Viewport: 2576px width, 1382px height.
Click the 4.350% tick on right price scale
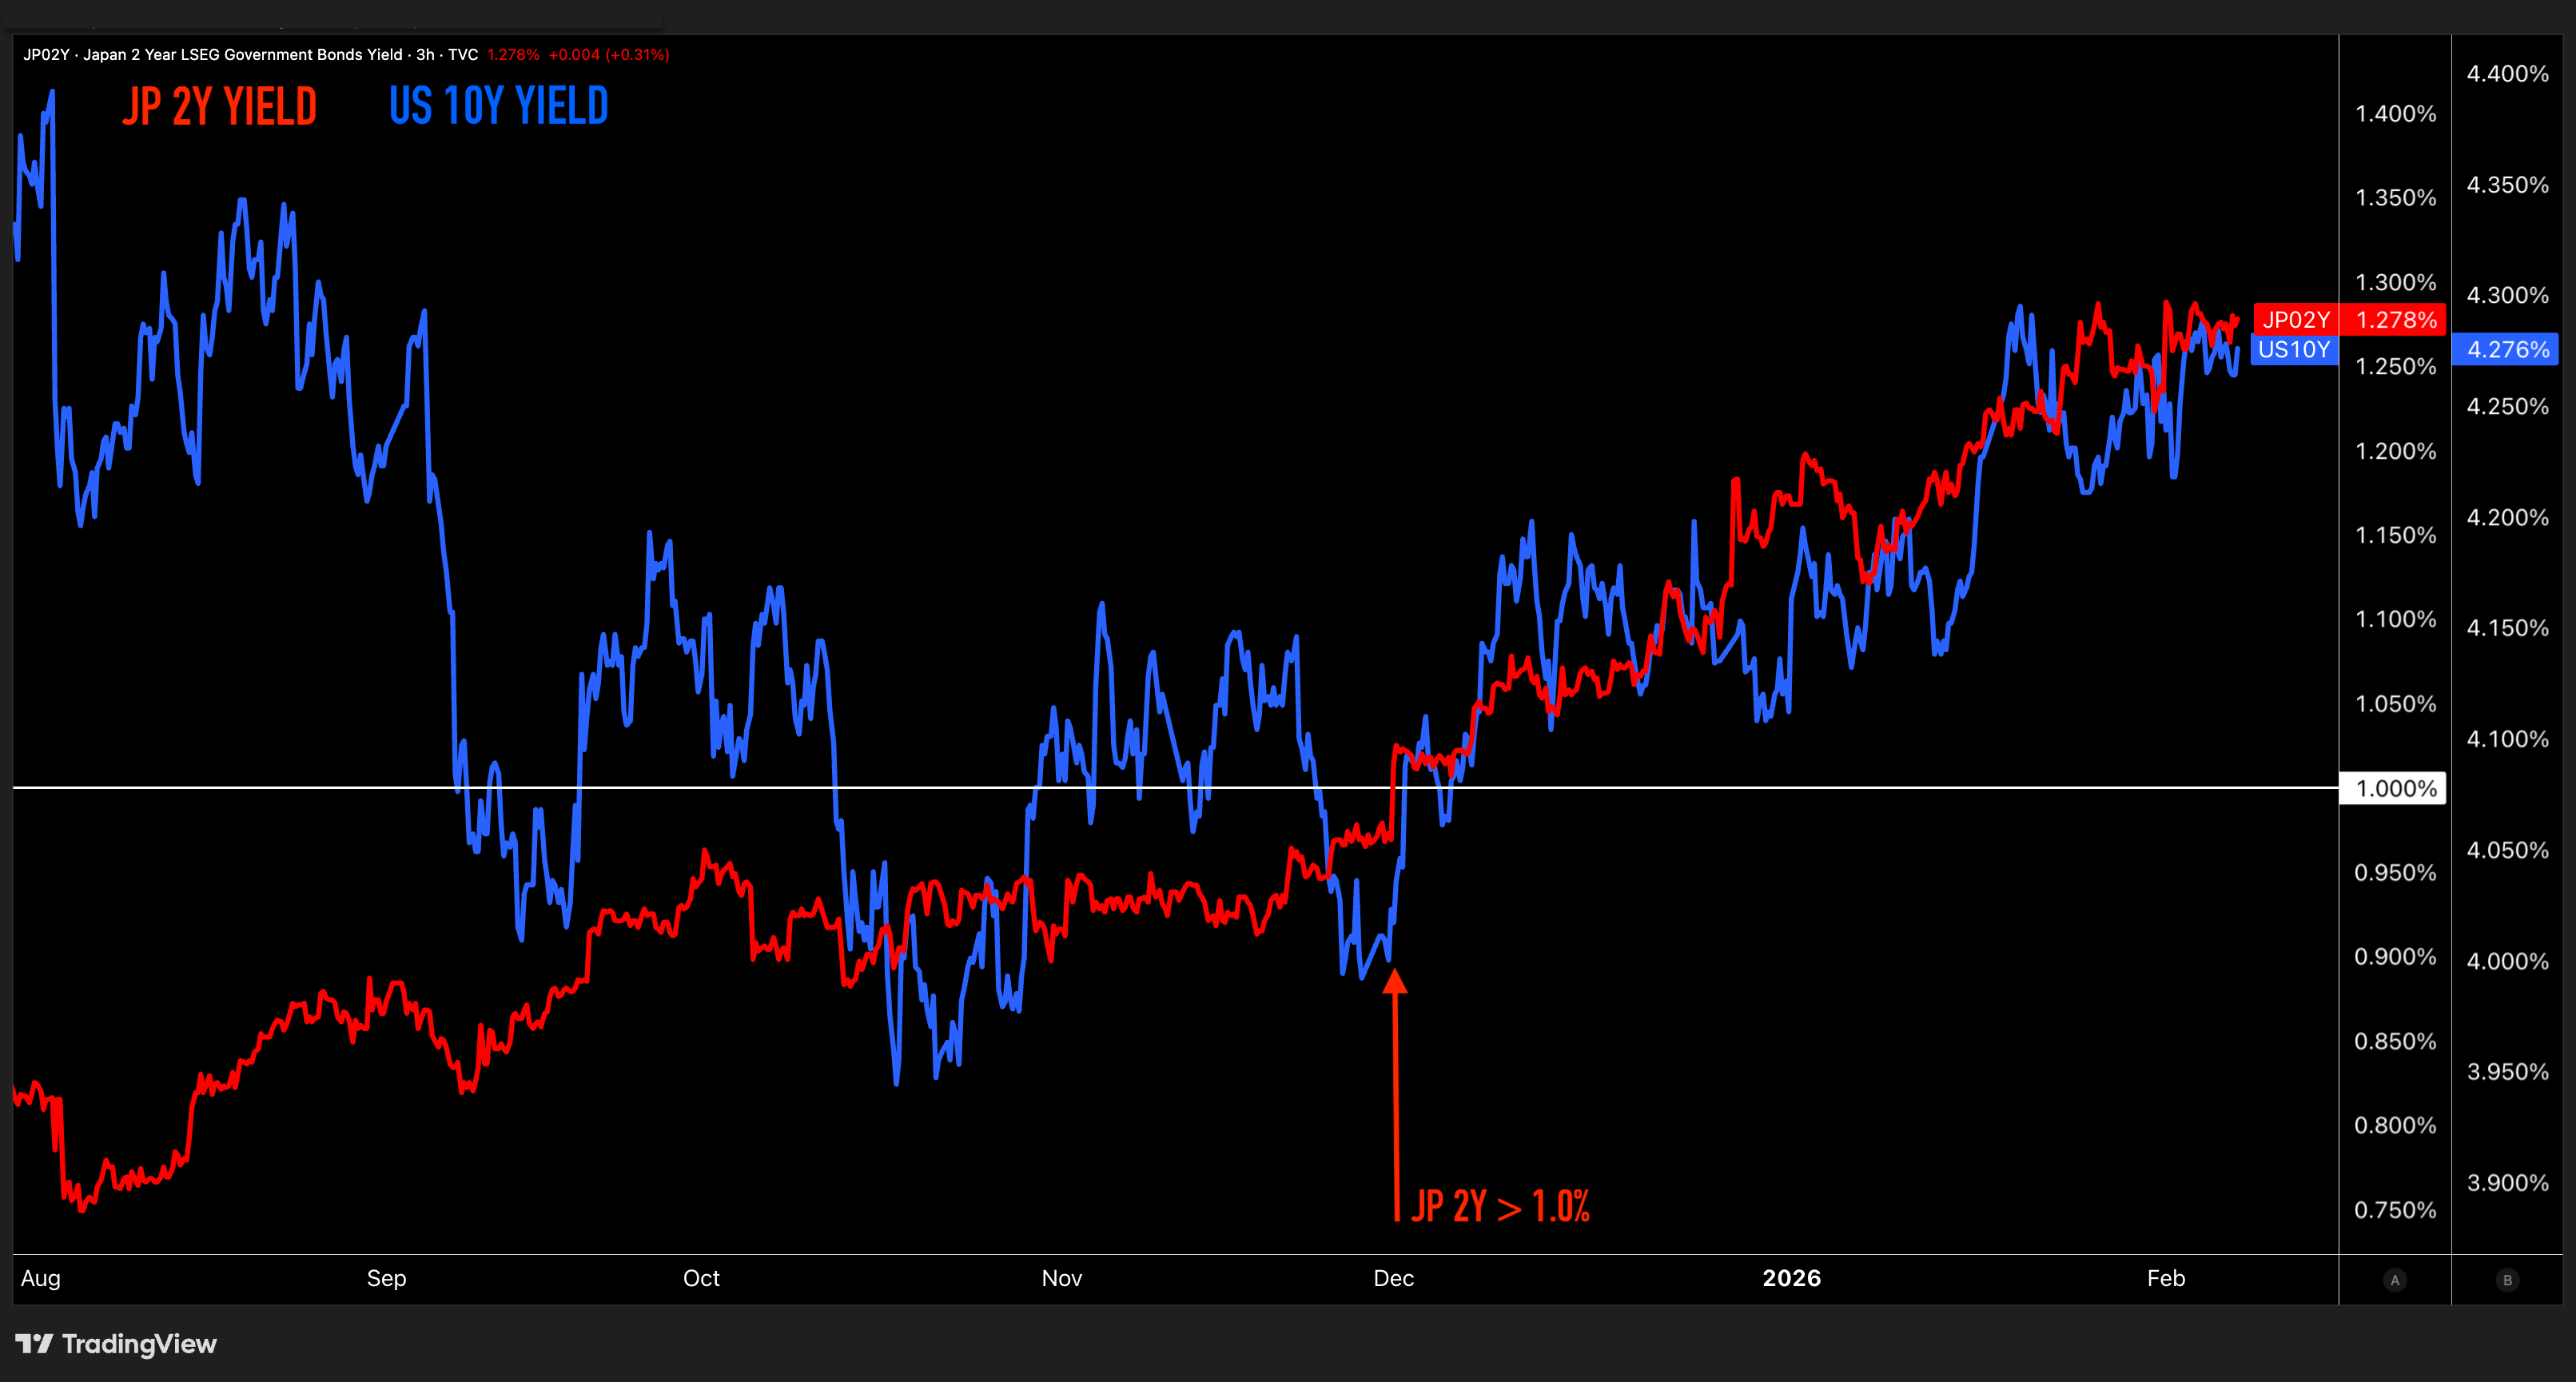pyautogui.click(x=2508, y=185)
